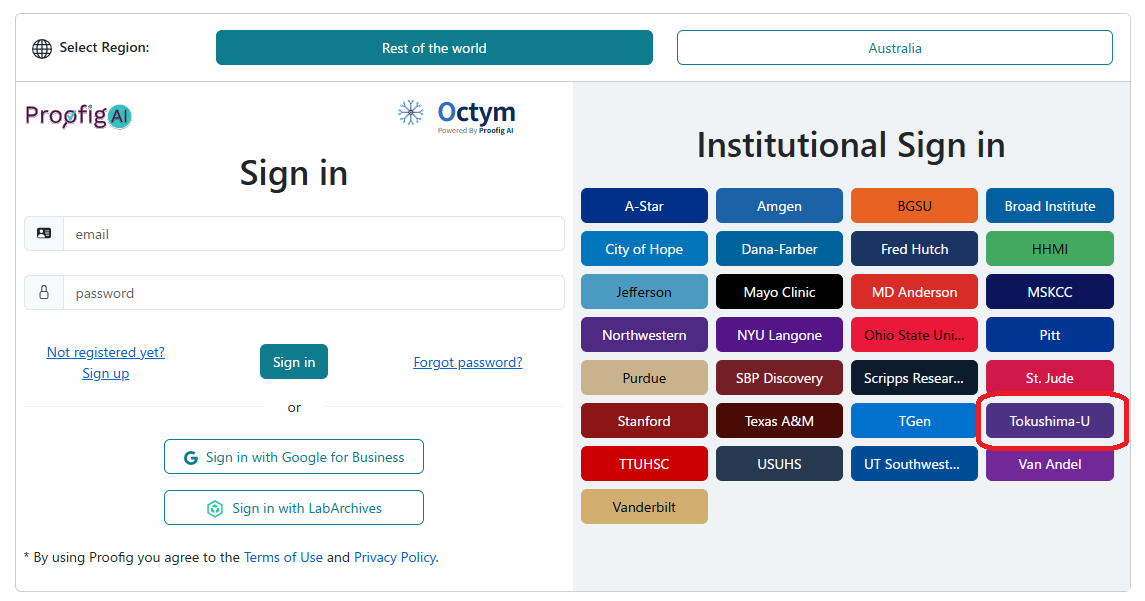Viewport: 1145px width, 601px height.
Task: Click the Proofig AI logo
Action: 78,115
